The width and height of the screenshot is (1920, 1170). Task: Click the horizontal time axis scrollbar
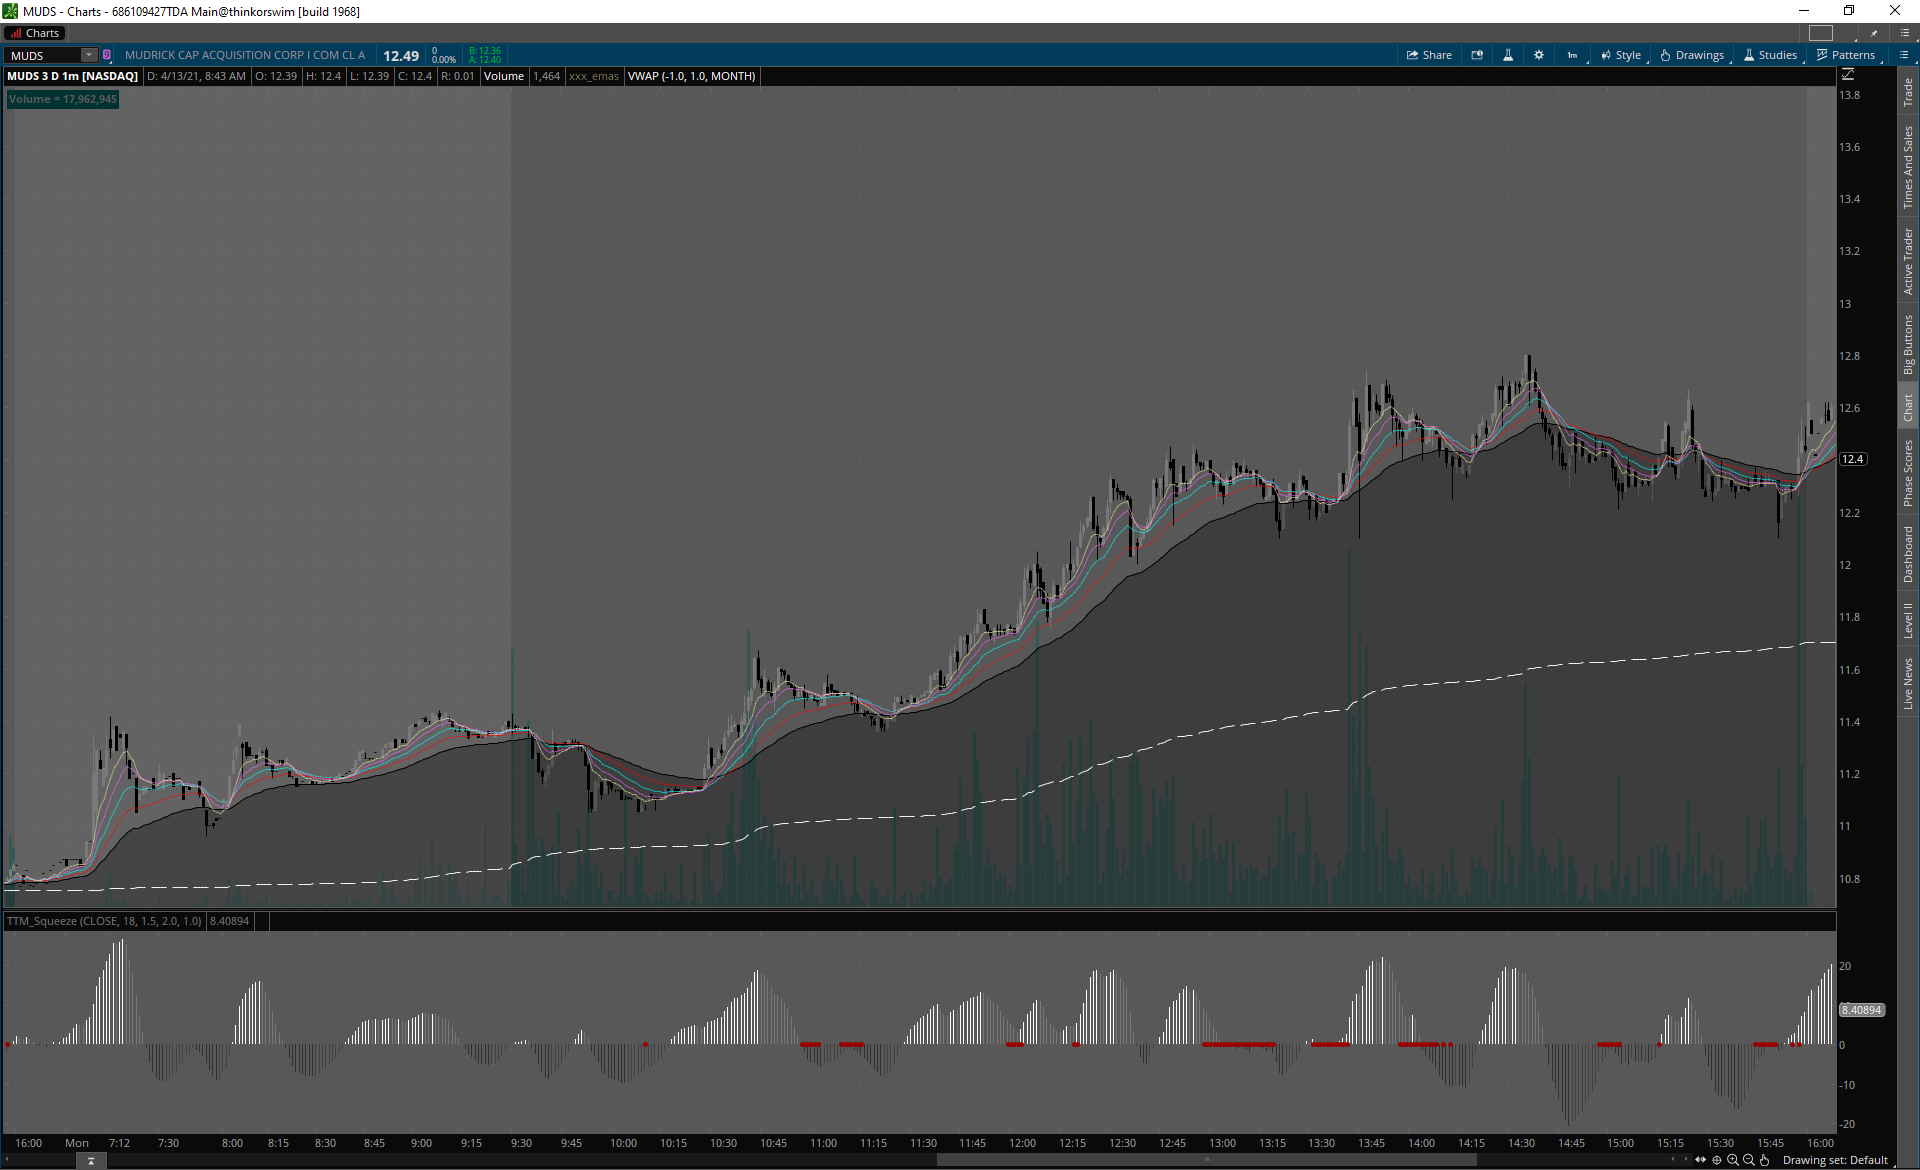click(1205, 1160)
